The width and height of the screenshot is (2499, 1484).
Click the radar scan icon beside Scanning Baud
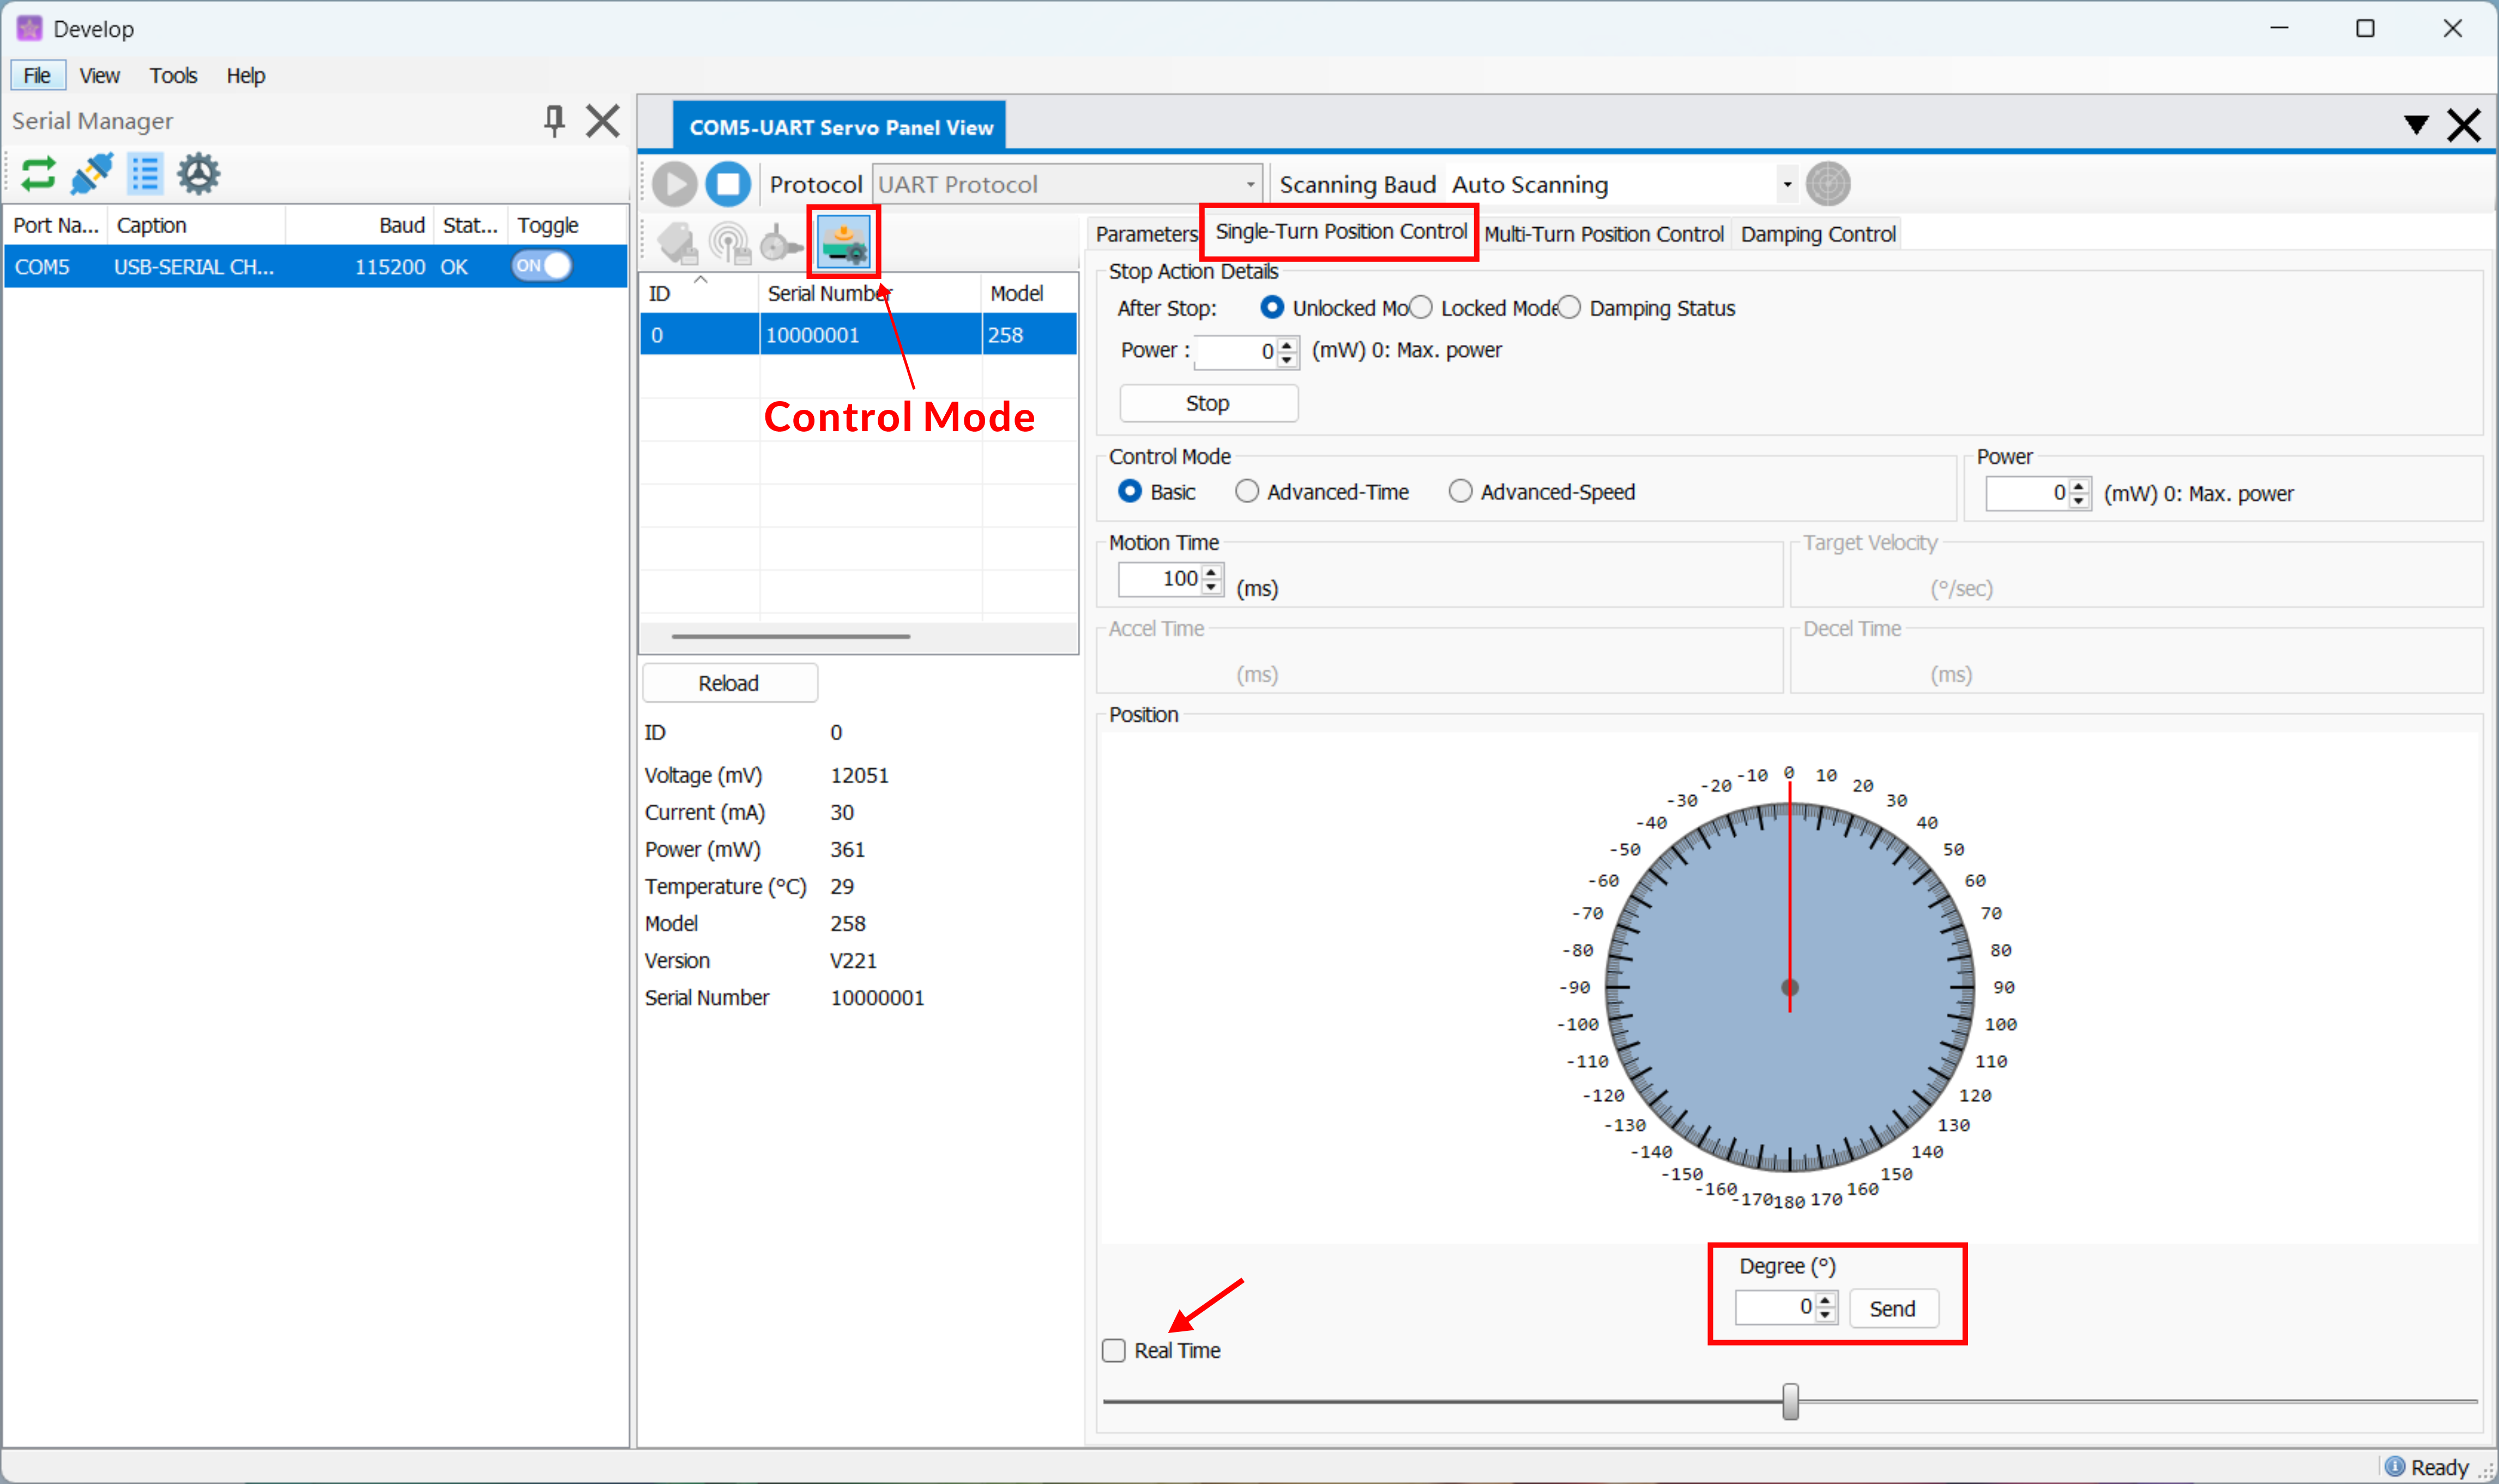point(1828,184)
